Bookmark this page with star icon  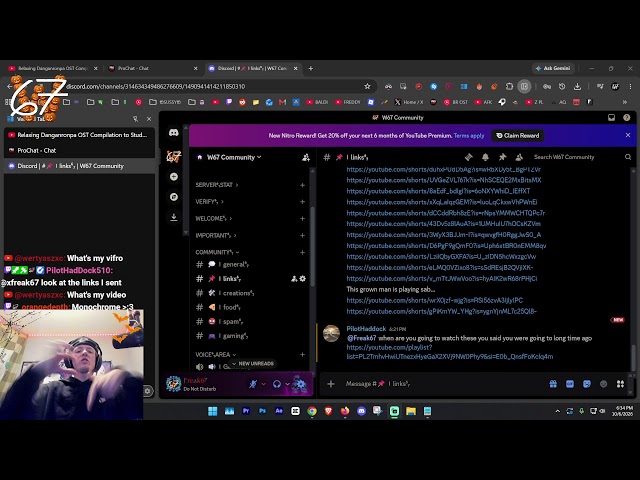pyautogui.click(x=367, y=86)
